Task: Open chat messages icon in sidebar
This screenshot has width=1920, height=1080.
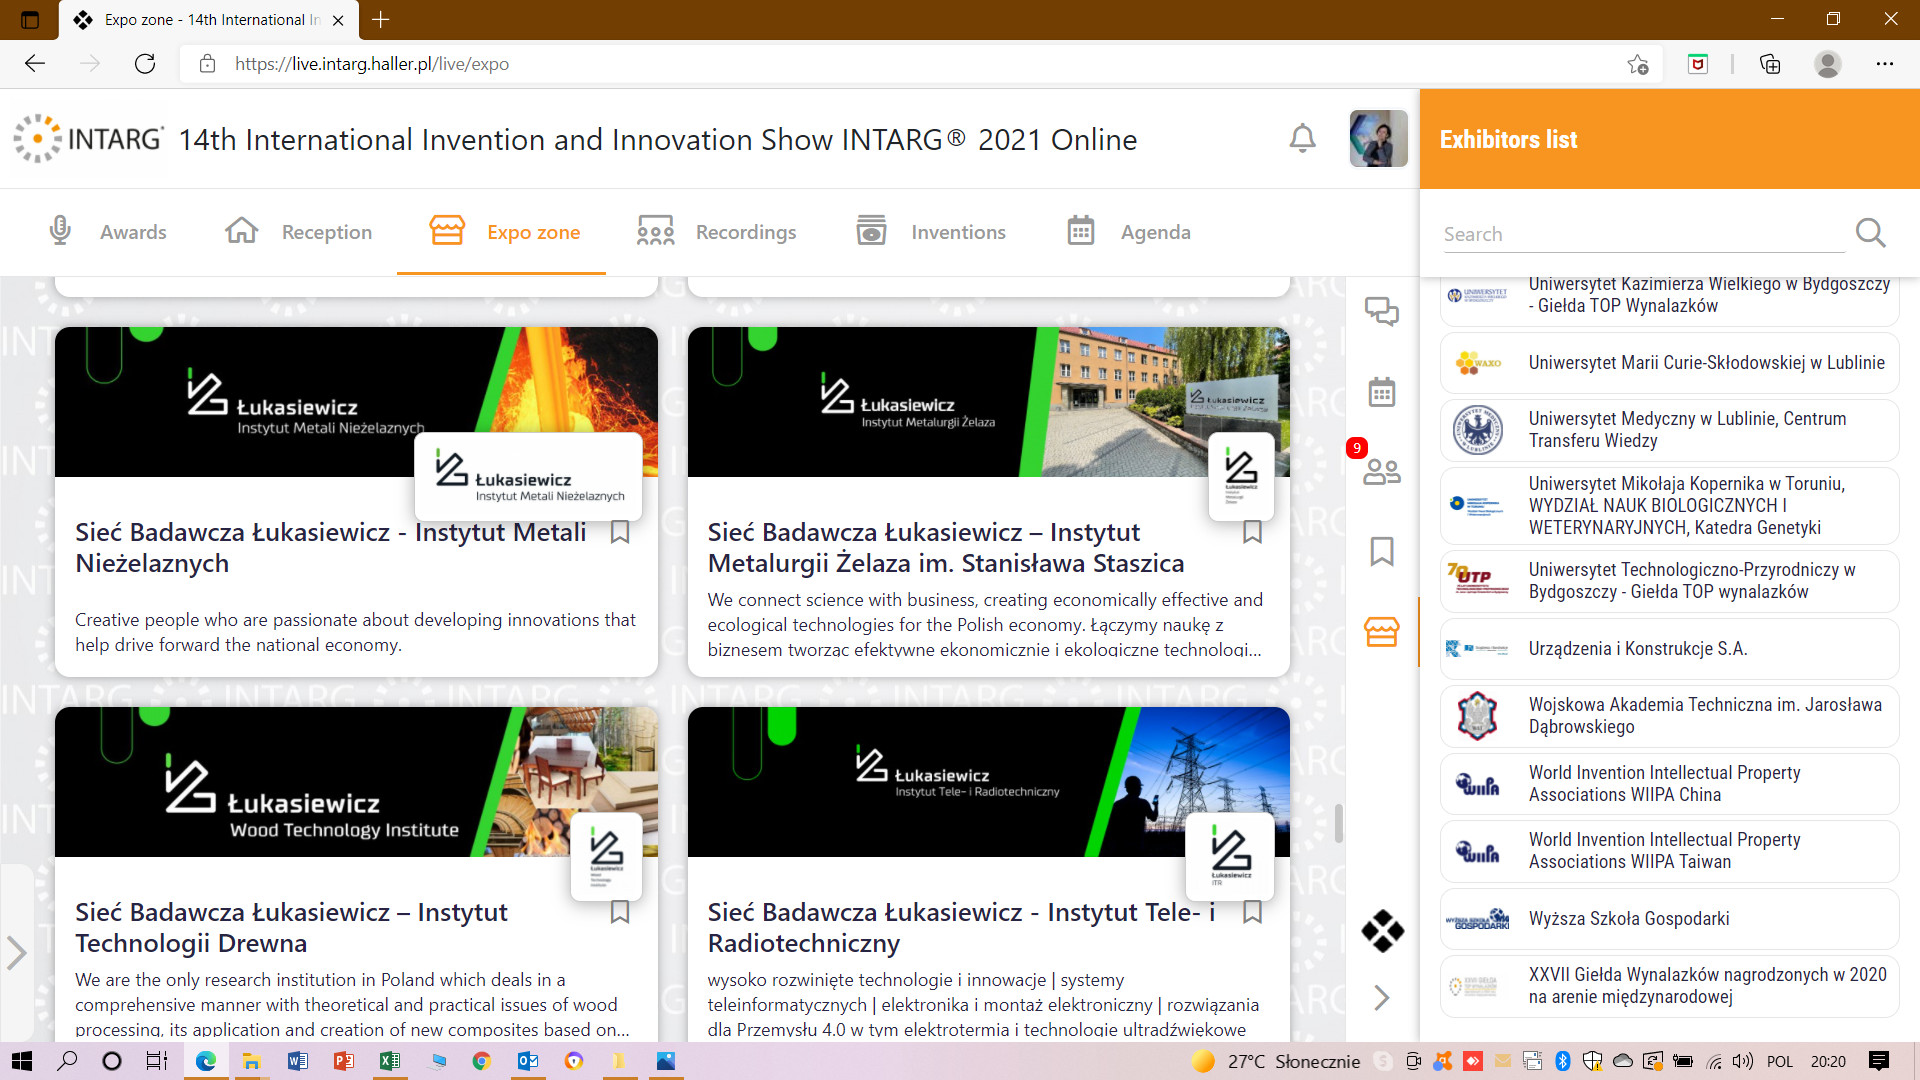Action: pos(1382,311)
